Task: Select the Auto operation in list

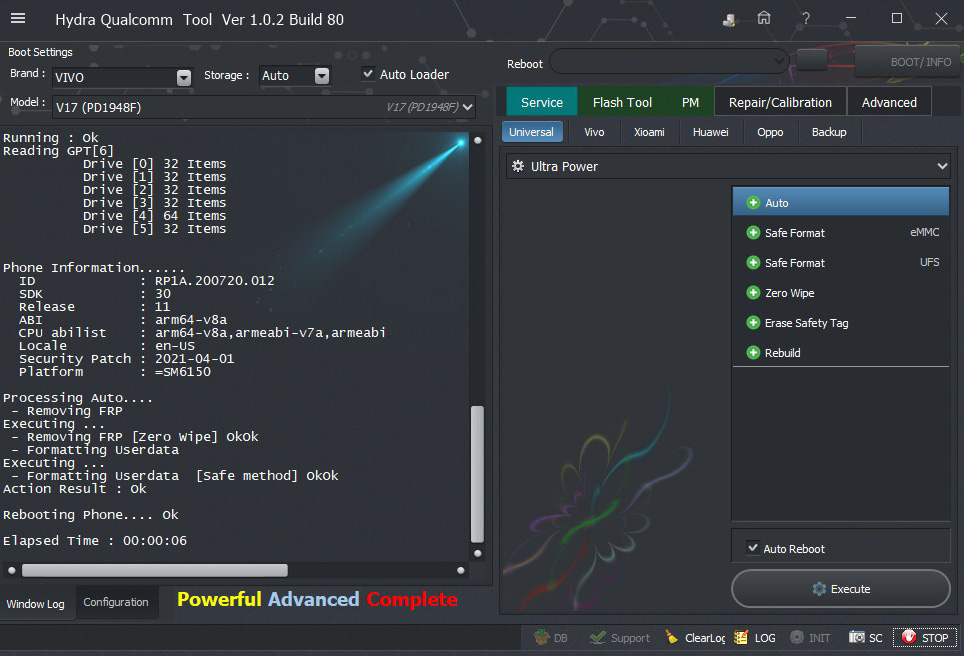Action: pyautogui.click(x=840, y=202)
